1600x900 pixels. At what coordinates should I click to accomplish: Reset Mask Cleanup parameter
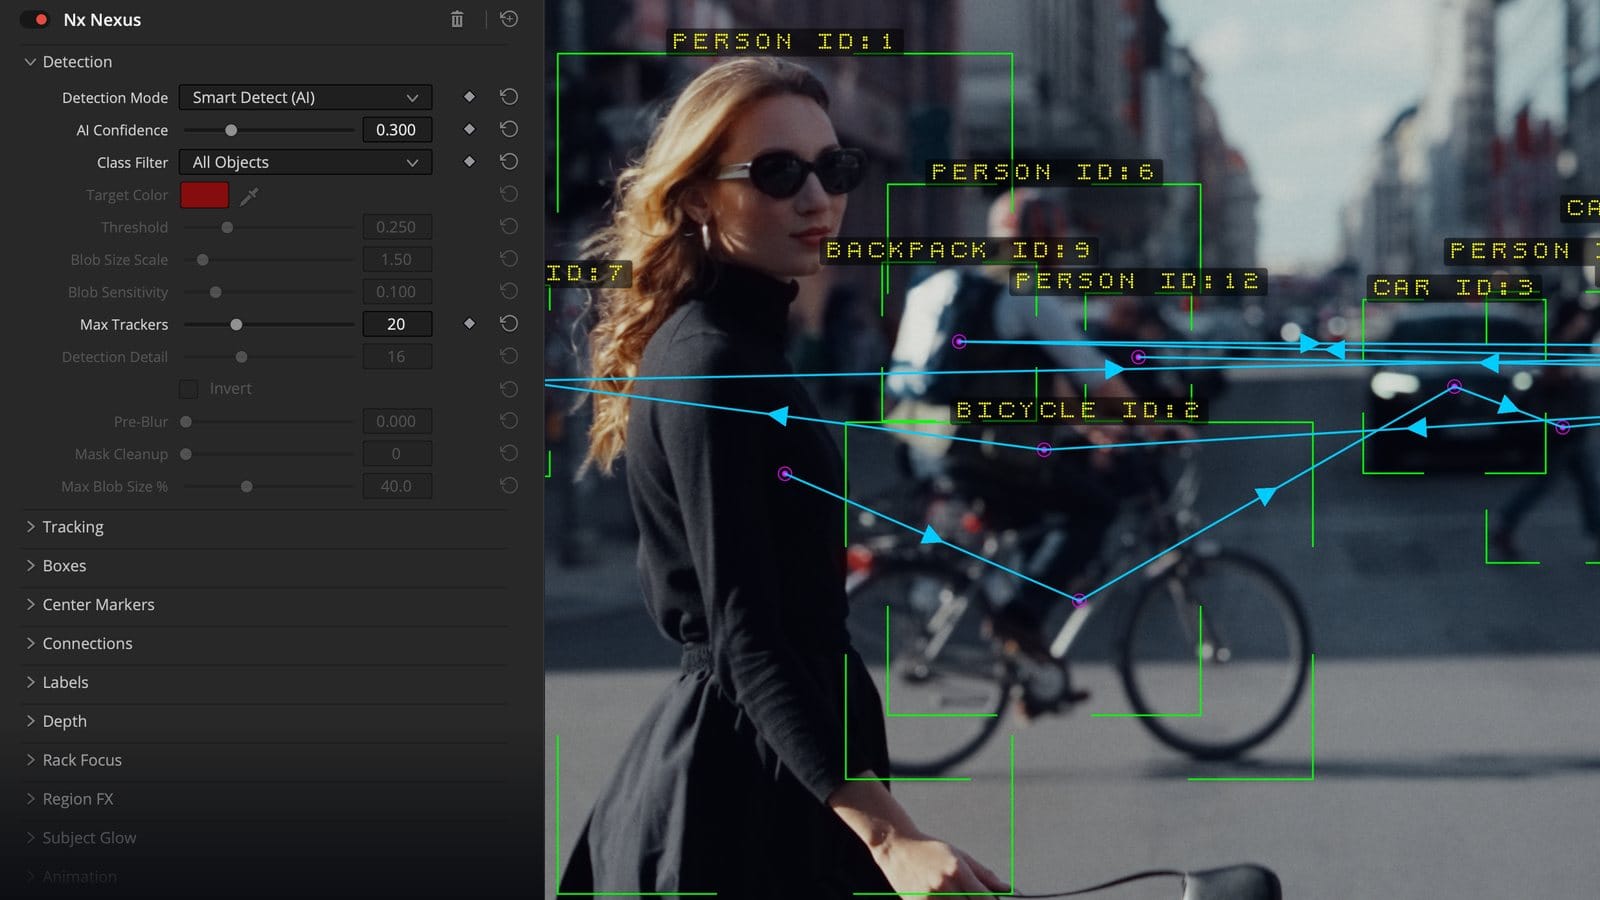tap(509, 453)
